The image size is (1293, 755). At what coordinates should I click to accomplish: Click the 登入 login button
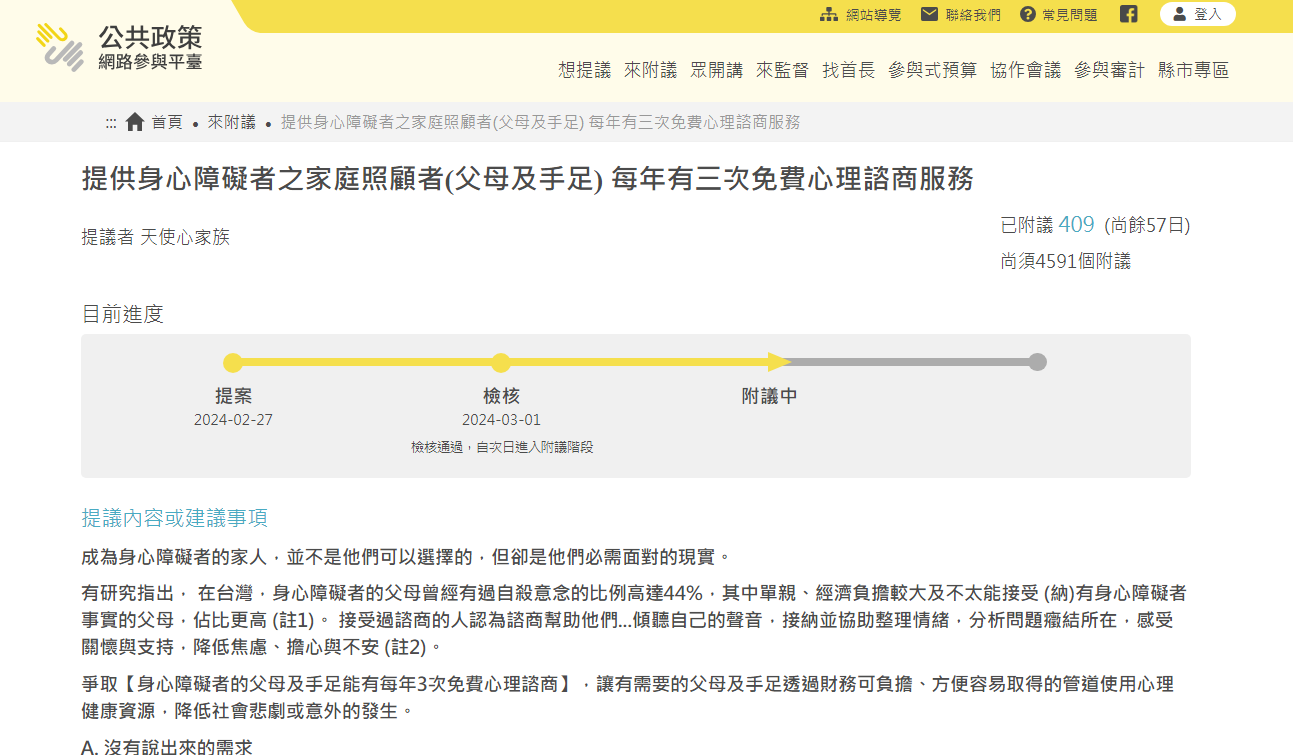[x=1197, y=14]
